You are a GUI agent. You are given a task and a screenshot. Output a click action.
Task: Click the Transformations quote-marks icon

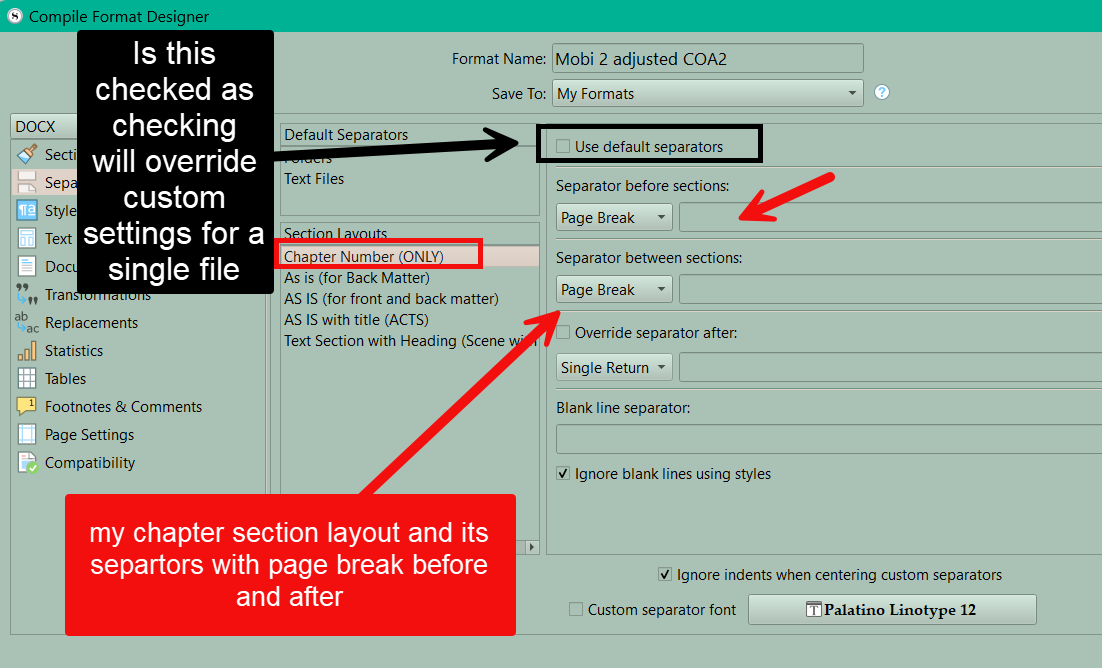tap(27, 295)
